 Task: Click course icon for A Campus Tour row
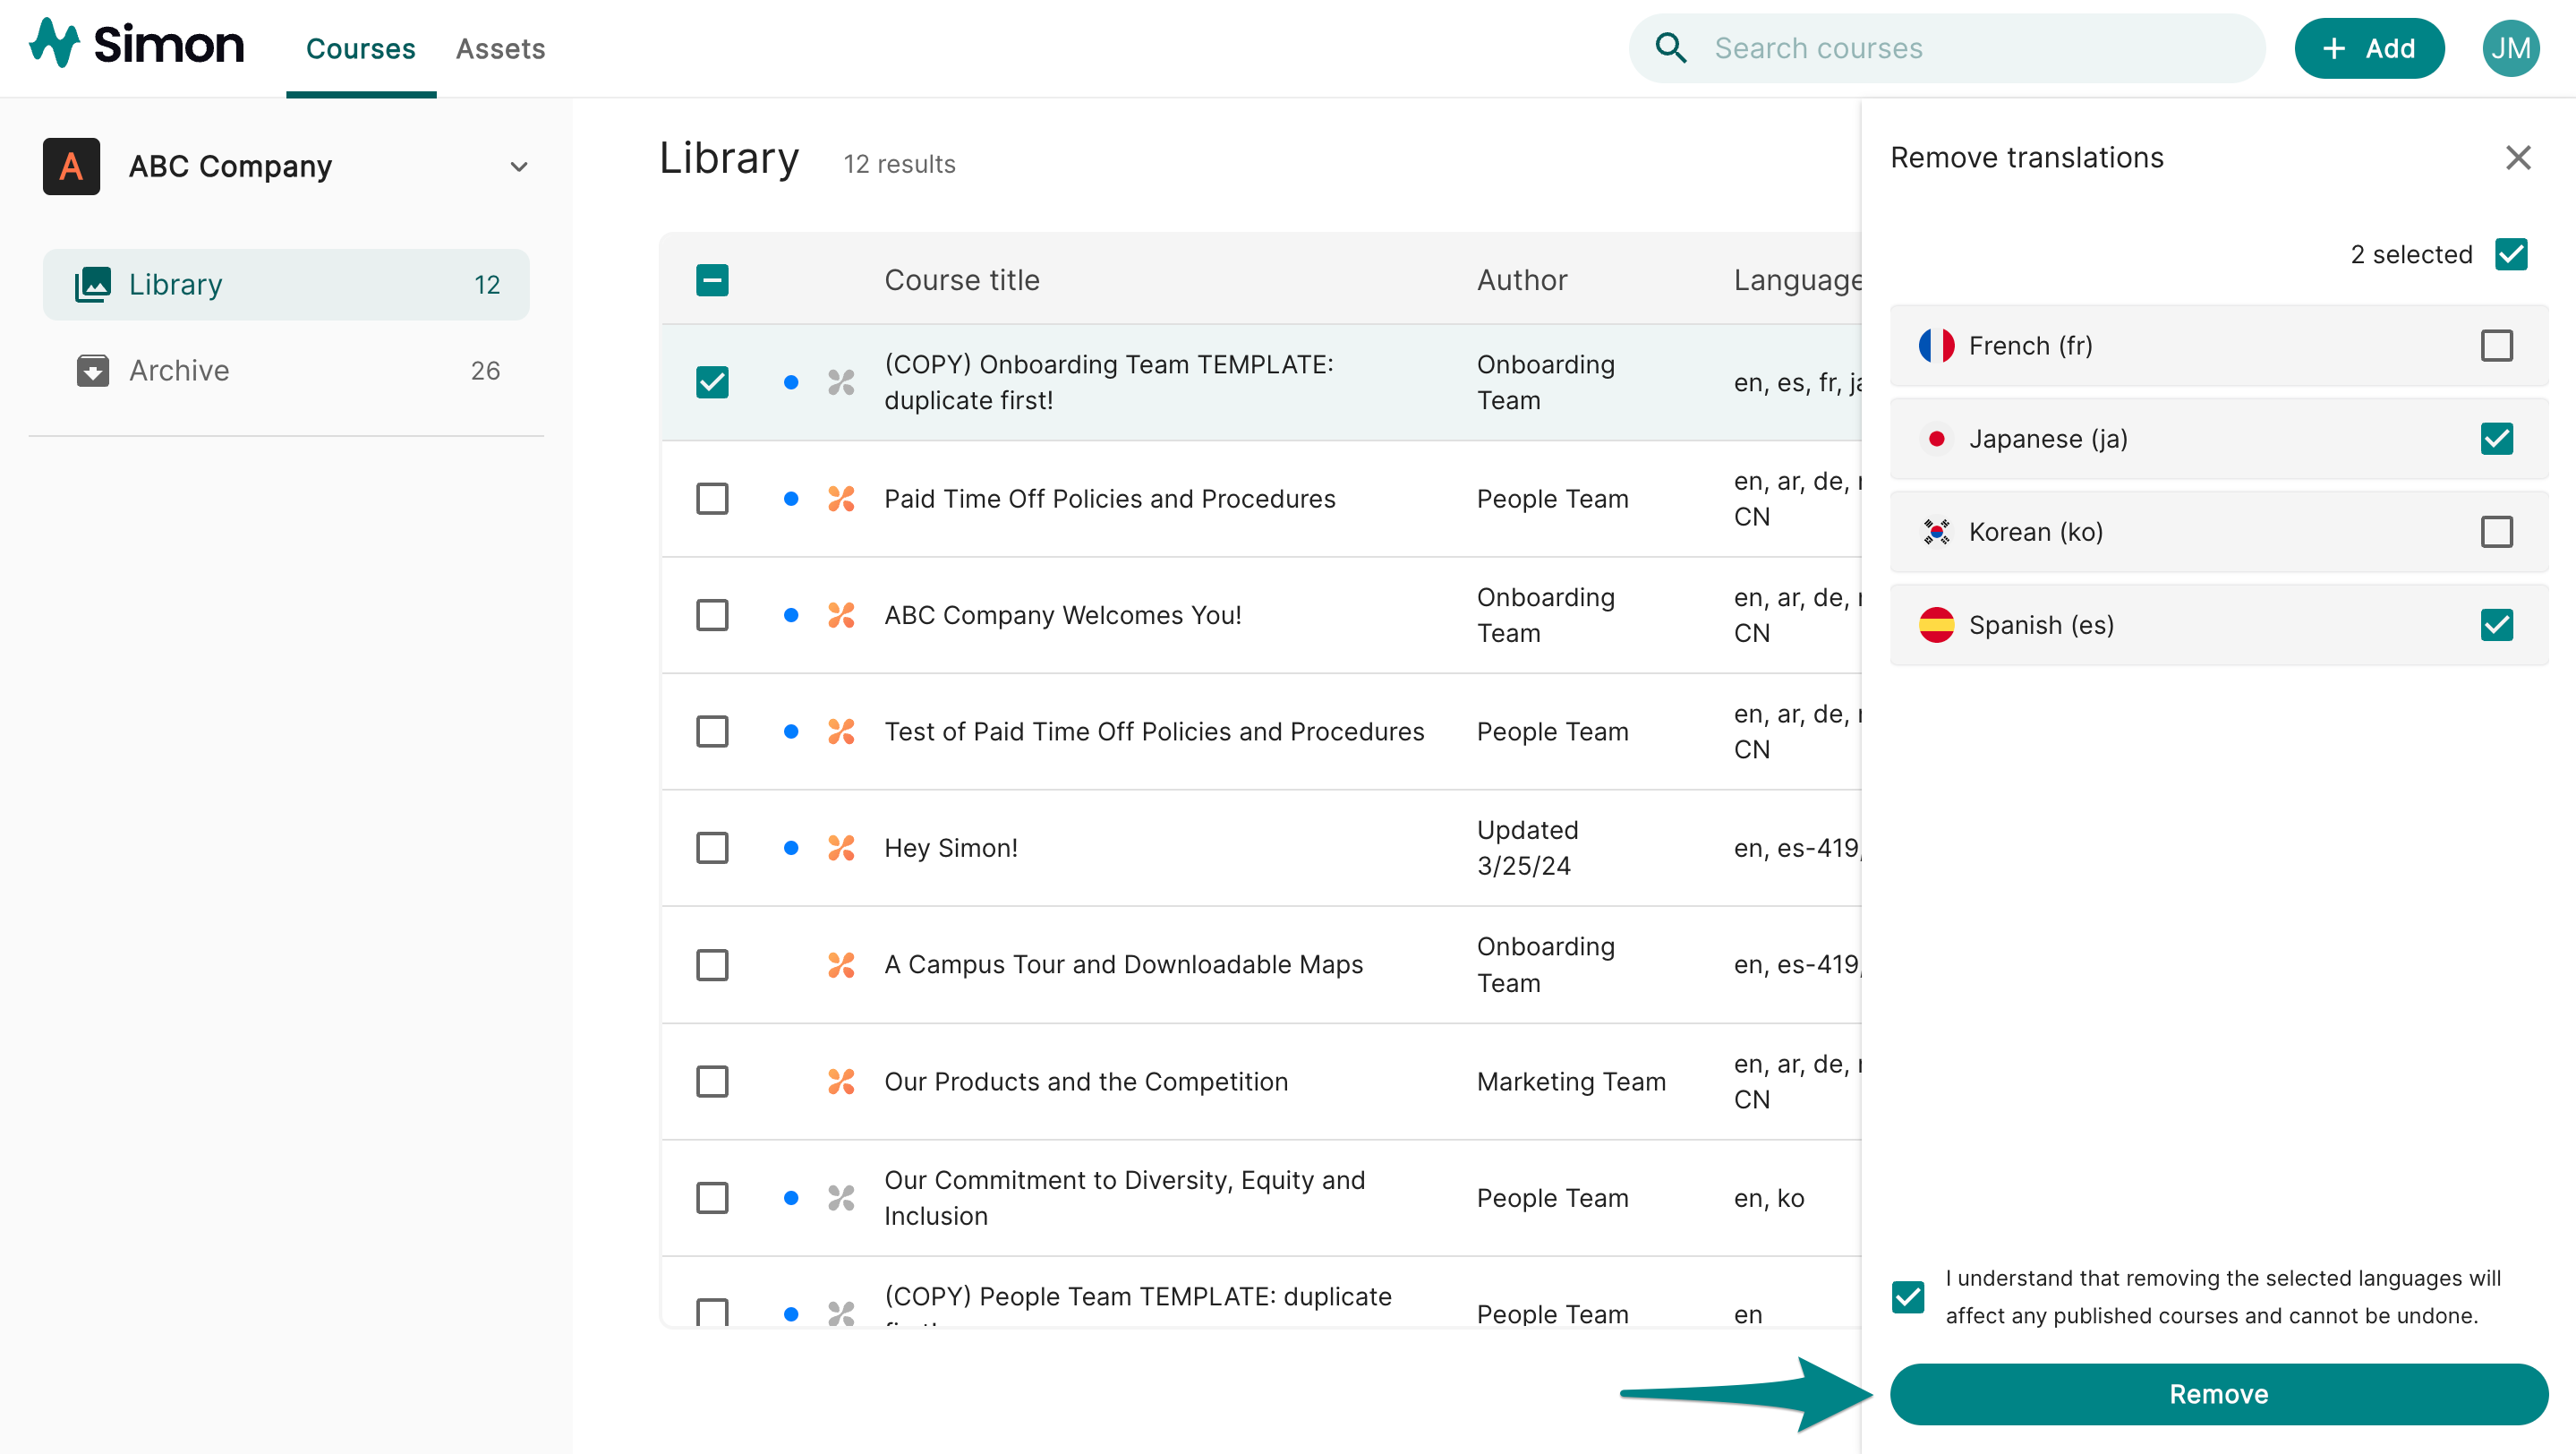[841, 964]
